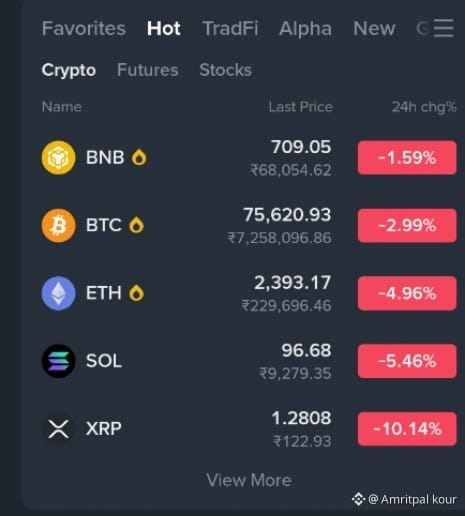Click the Bitcoin orange logo
465x516 pixels.
pos(58,226)
